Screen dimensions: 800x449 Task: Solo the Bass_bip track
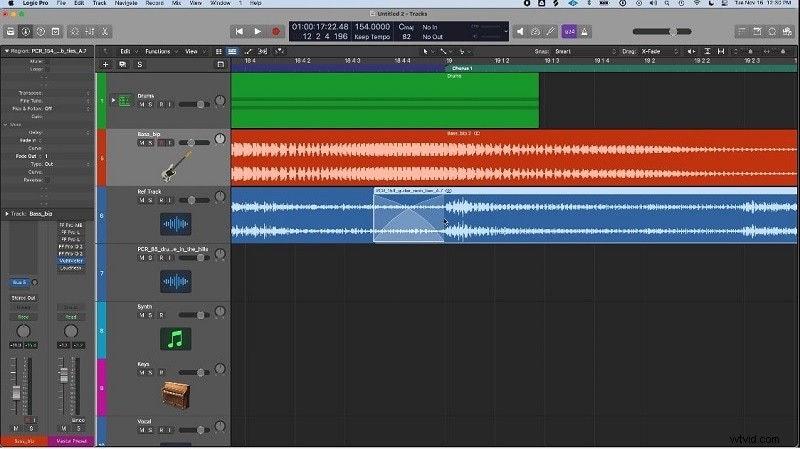150,143
